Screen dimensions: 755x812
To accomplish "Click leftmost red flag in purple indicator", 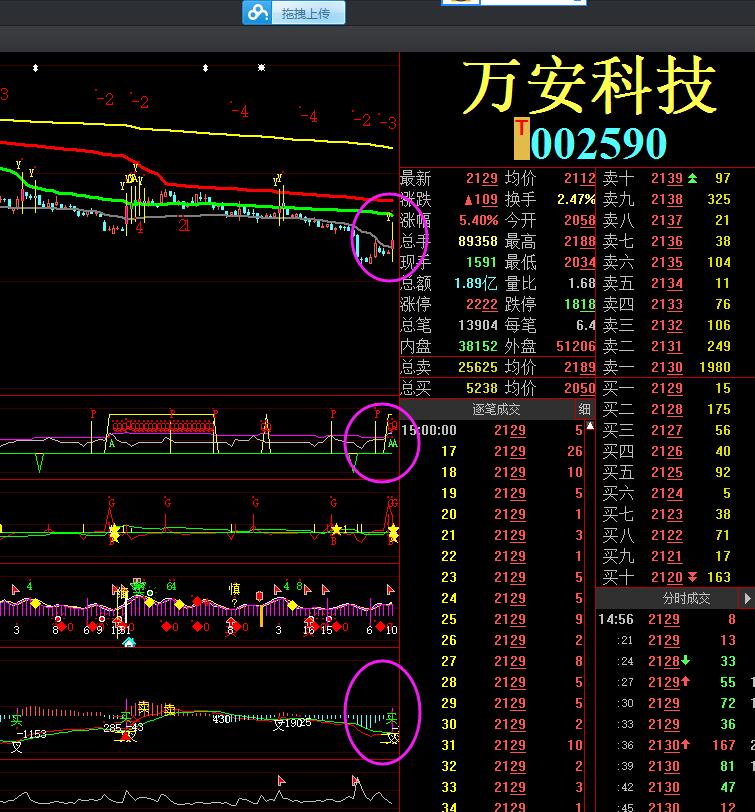I will pos(15,589).
